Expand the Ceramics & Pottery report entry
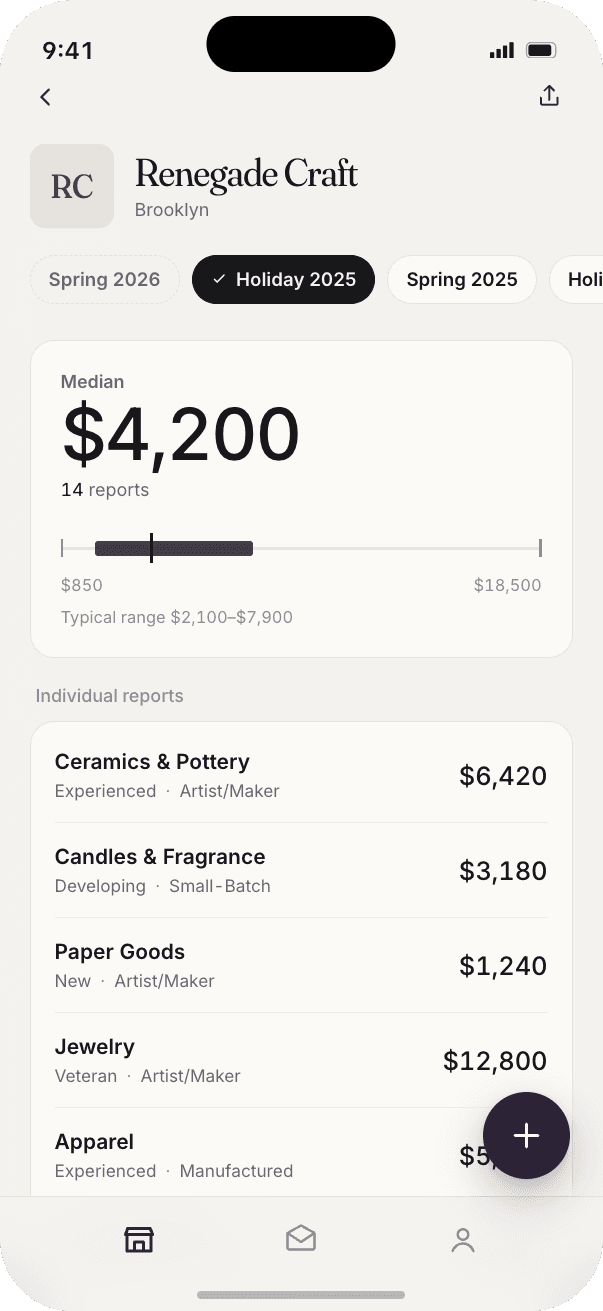The image size is (603, 1311). (301, 775)
